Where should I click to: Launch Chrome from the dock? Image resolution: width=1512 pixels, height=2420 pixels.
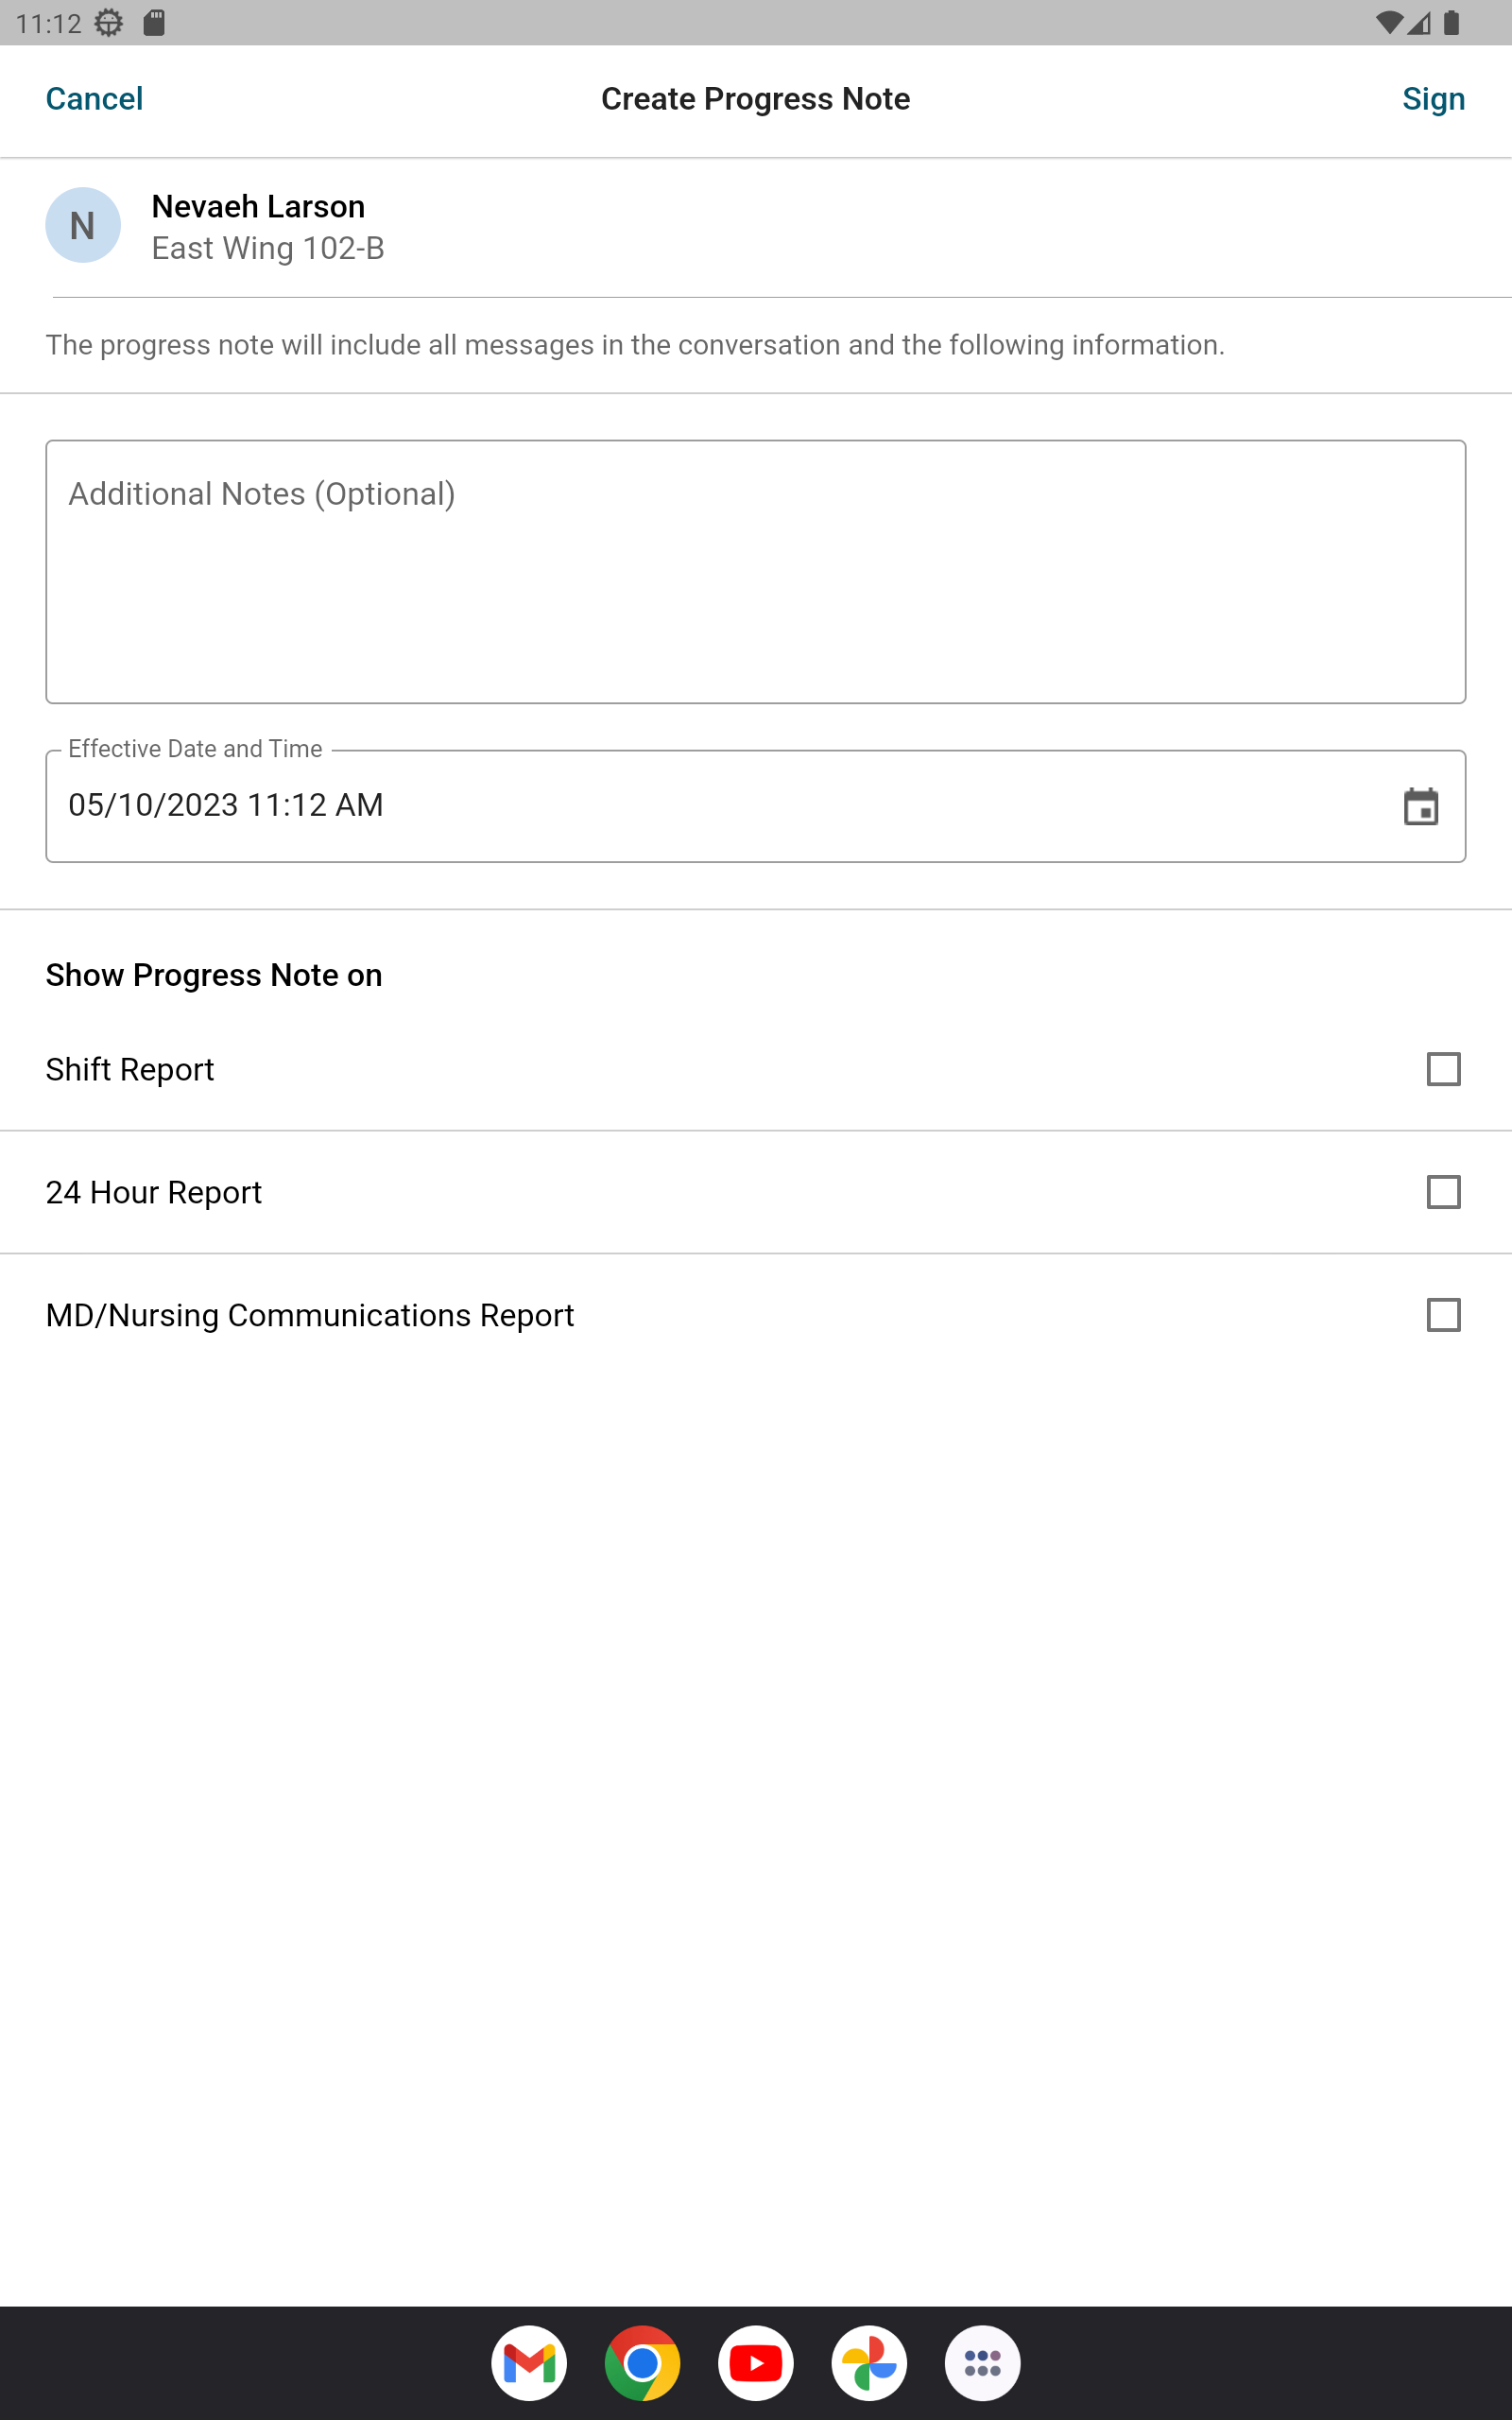[642, 2363]
